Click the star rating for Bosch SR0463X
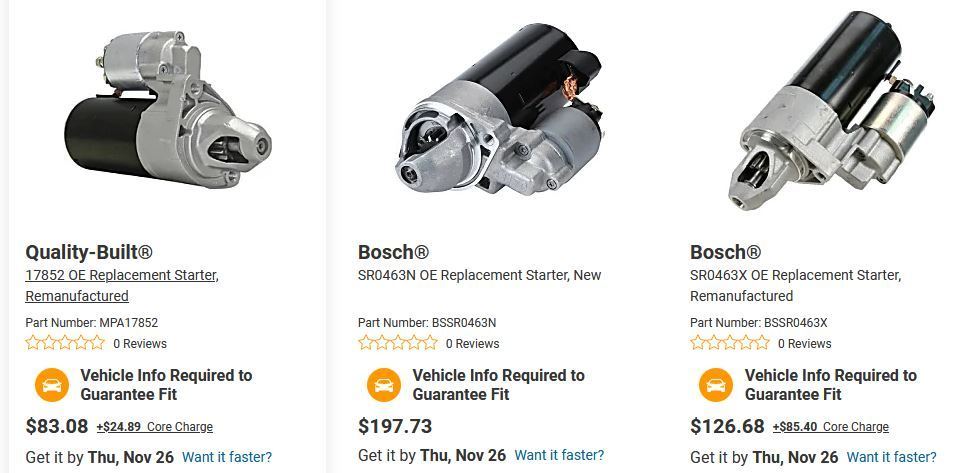The height and width of the screenshot is (473, 971). tap(730, 343)
